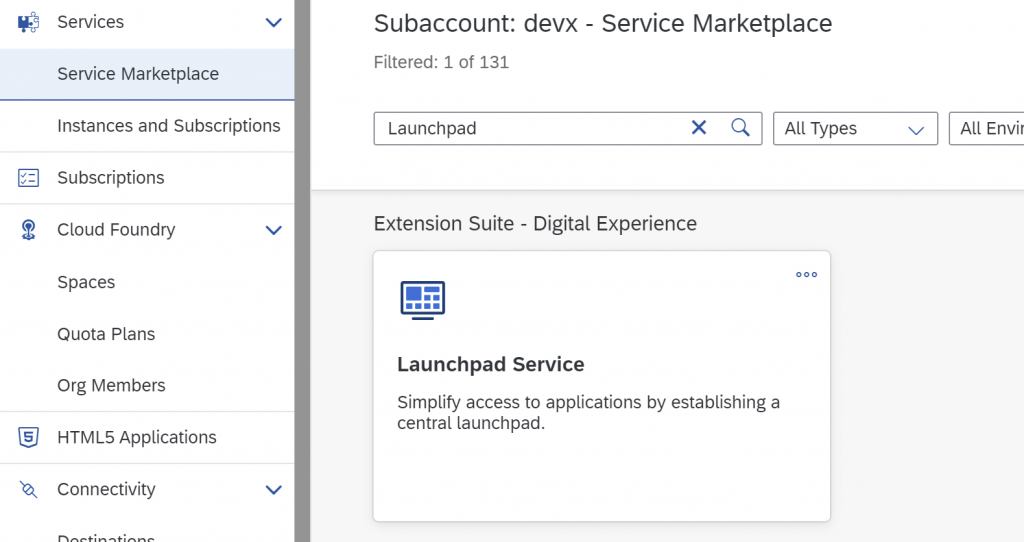1024x542 pixels.
Task: Click the HTML5 Applications icon
Action: click(28, 437)
